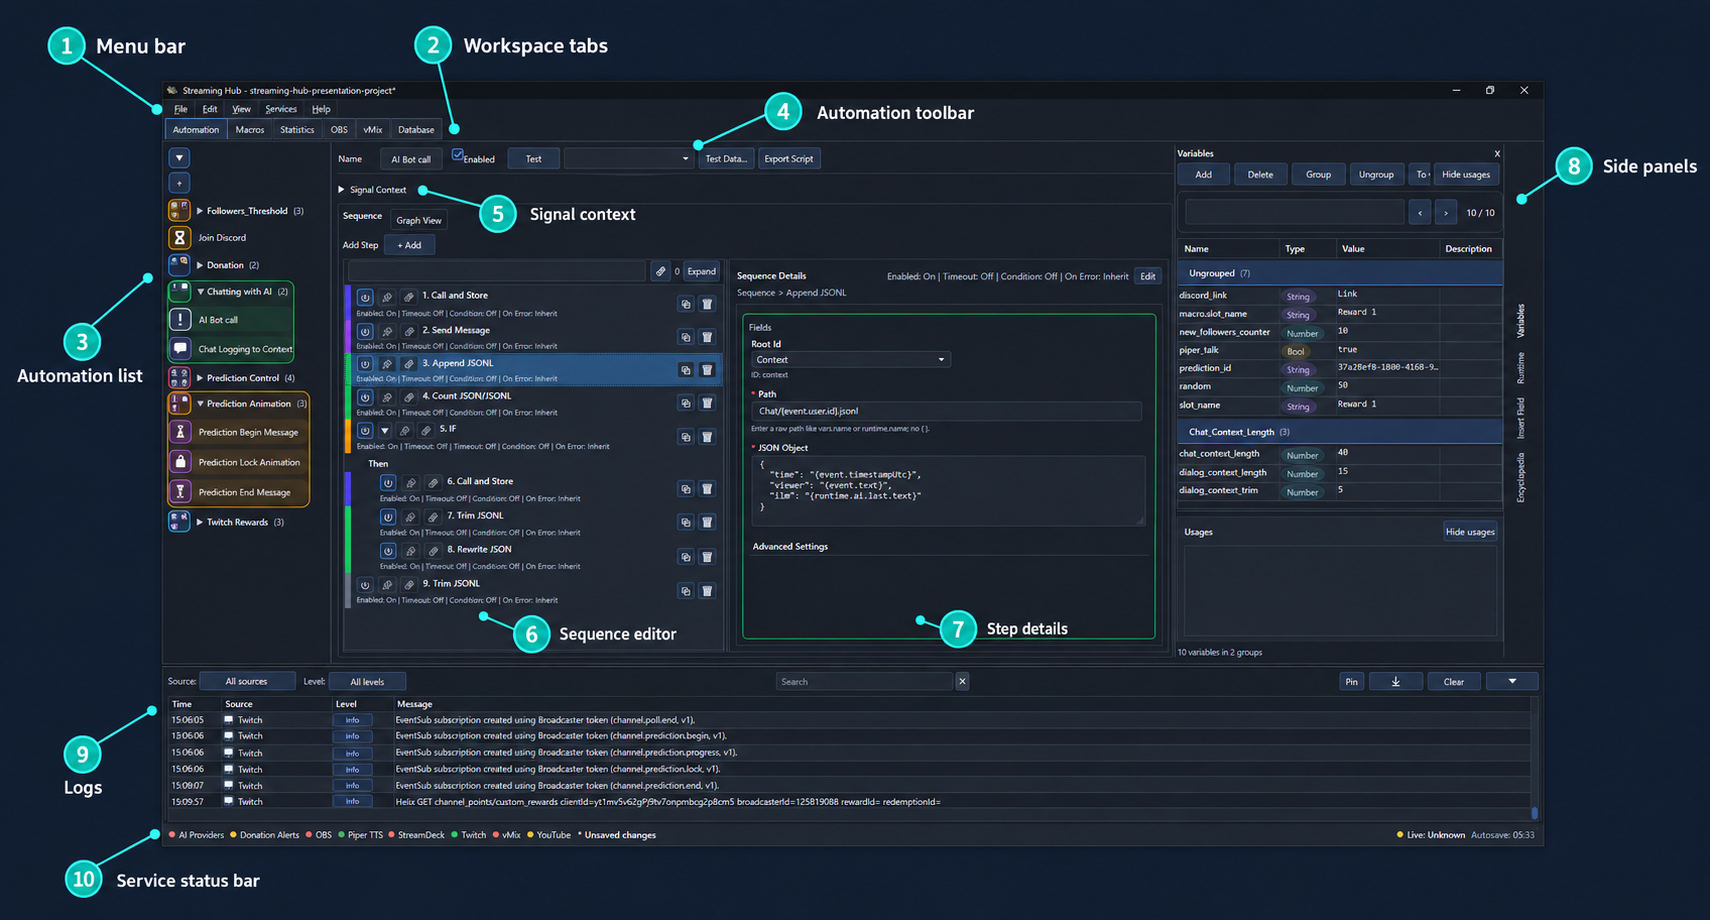
Task: Click the logs Search field
Action: click(864, 681)
